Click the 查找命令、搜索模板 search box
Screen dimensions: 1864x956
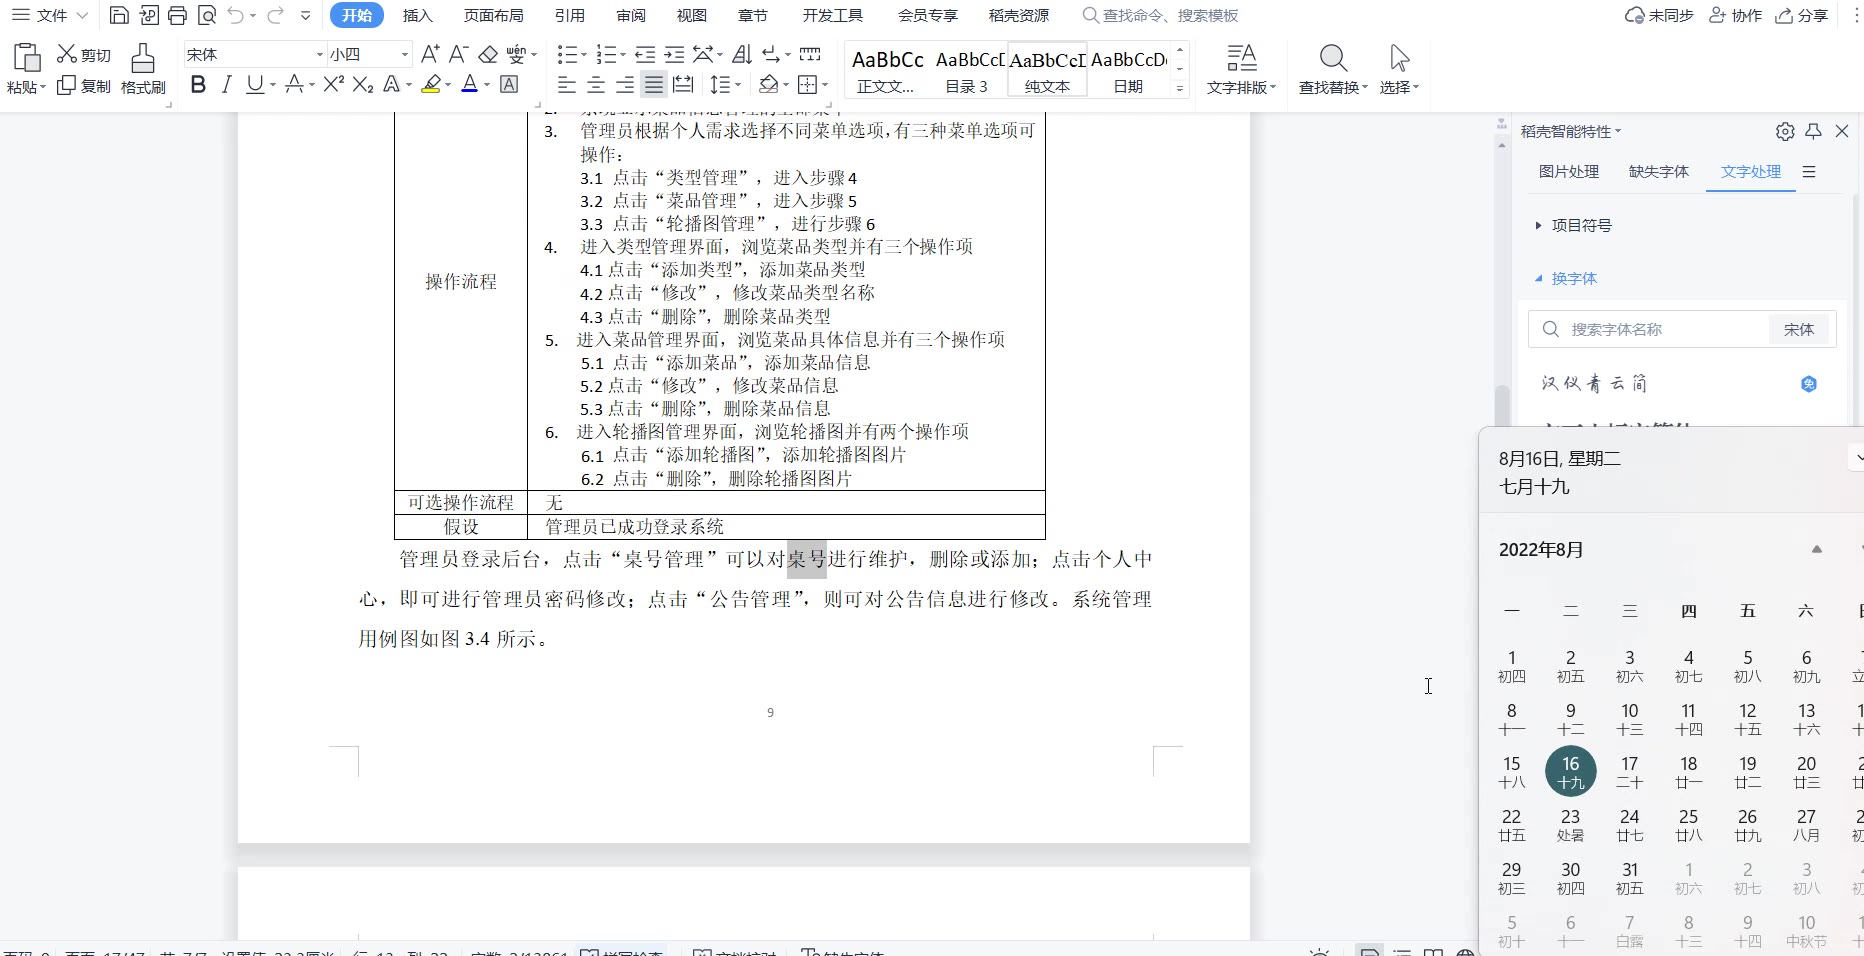pyautogui.click(x=1160, y=15)
